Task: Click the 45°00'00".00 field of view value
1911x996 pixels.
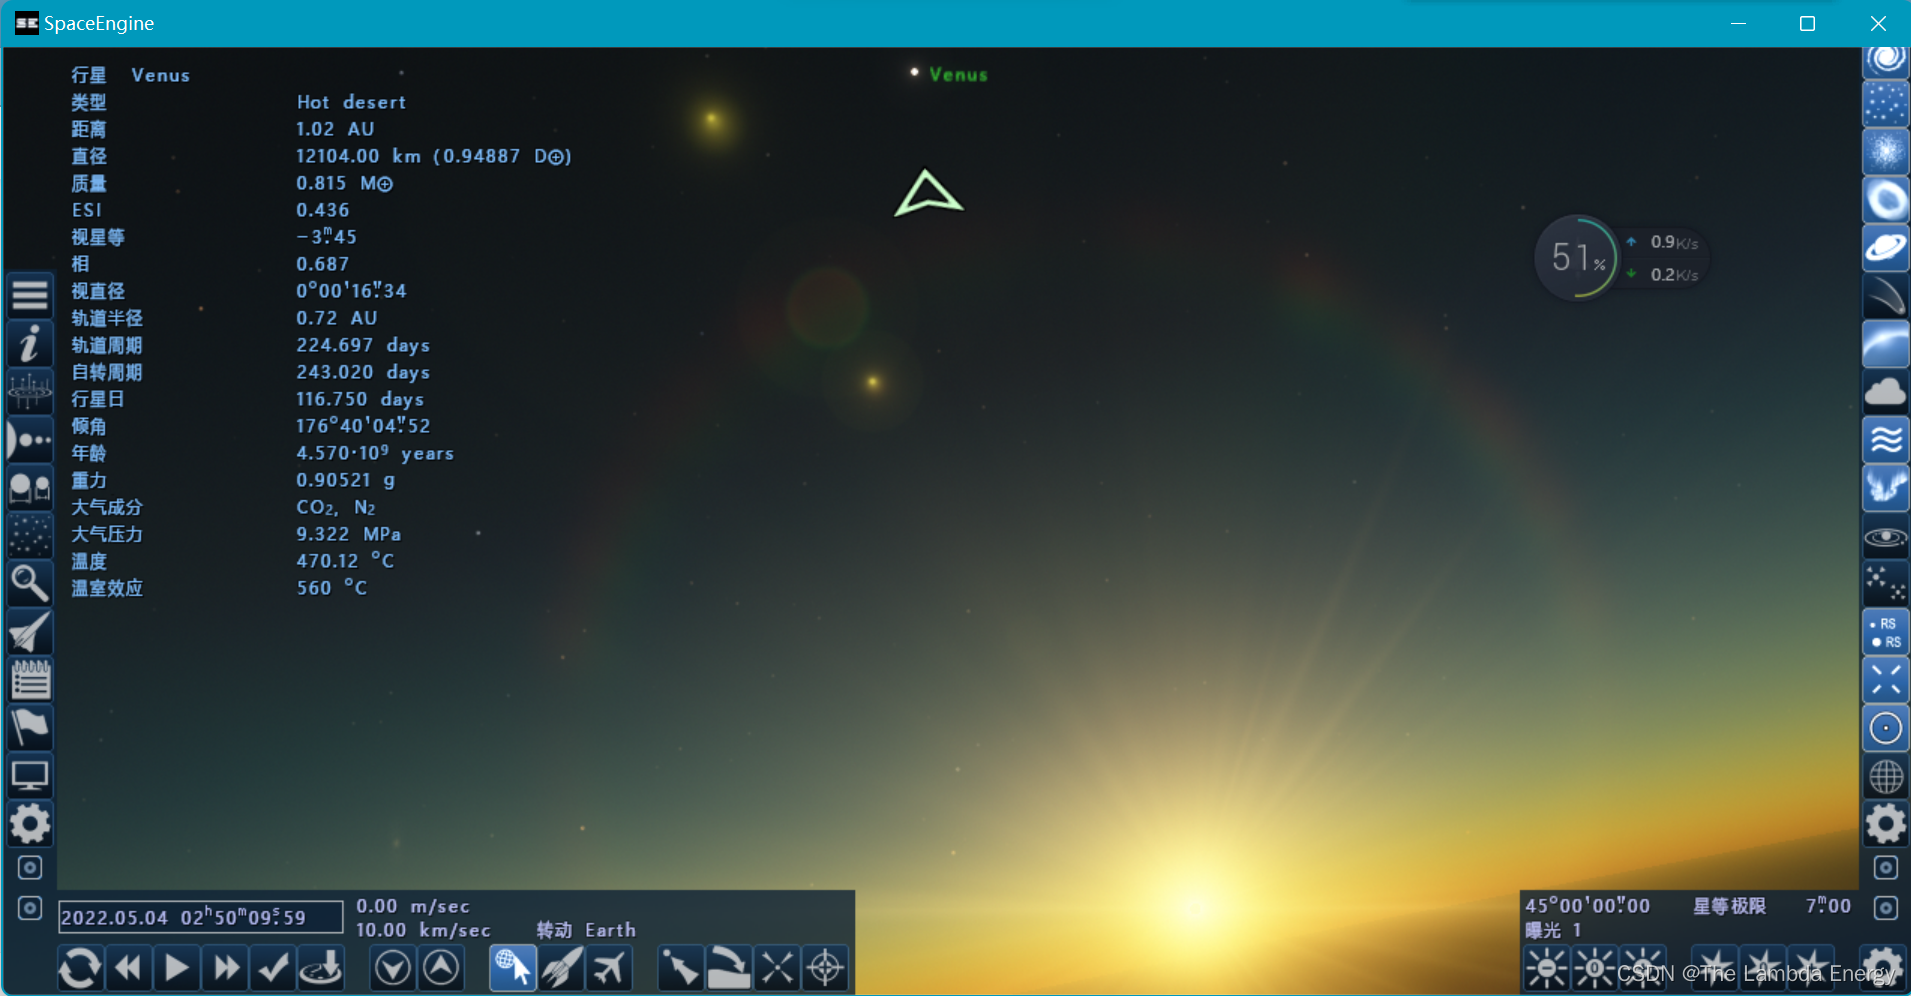Action: pos(1587,906)
